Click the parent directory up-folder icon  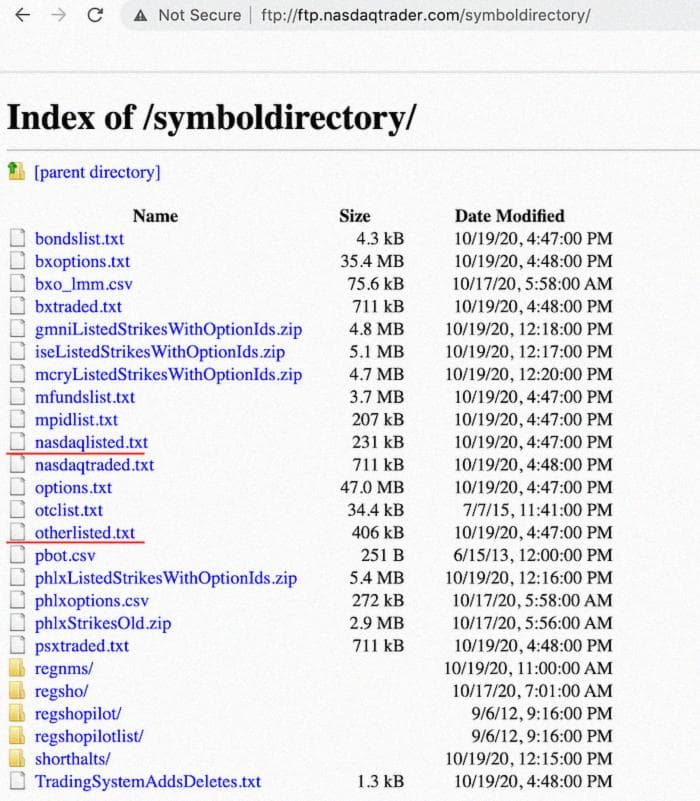(16, 172)
